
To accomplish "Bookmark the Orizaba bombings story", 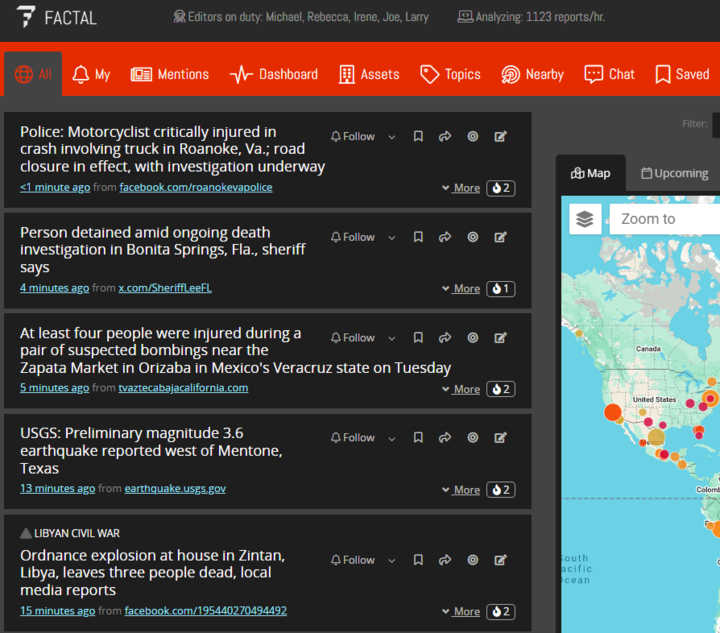I will click(x=418, y=337).
